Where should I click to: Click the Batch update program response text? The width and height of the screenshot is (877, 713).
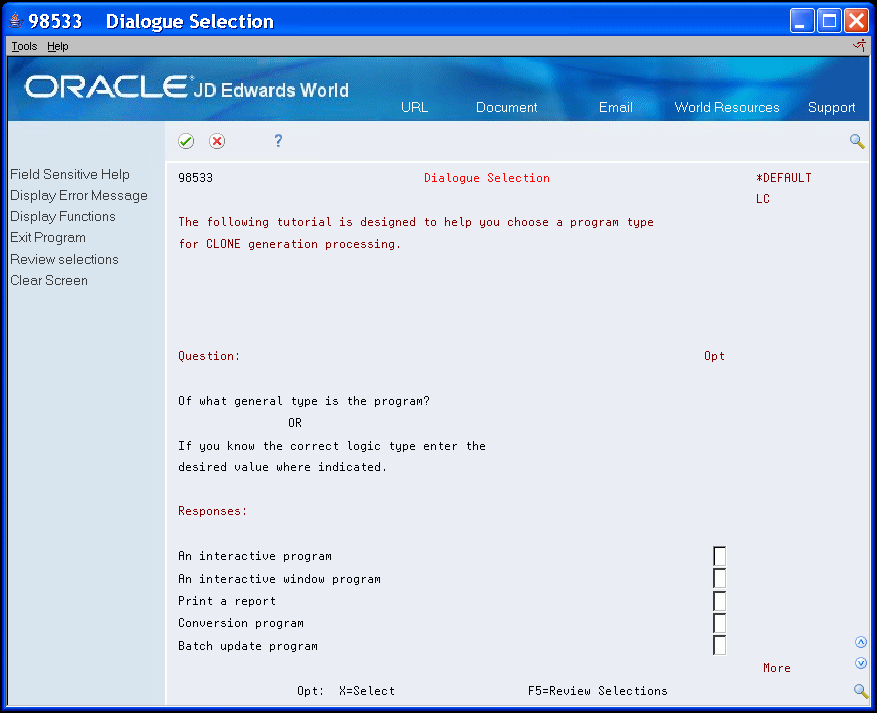click(248, 646)
